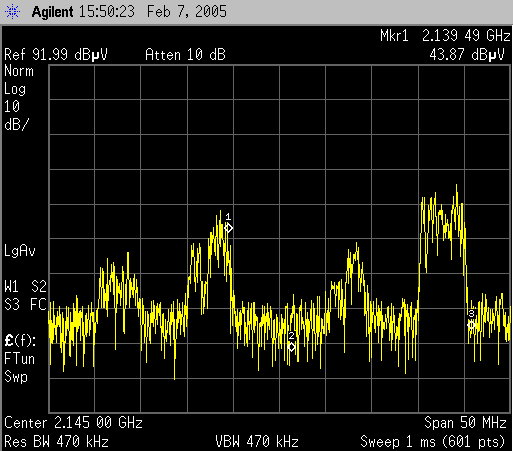Viewport: 513px width, 451px height.
Task: Click the Norm detector mode label
Action: (x=19, y=71)
